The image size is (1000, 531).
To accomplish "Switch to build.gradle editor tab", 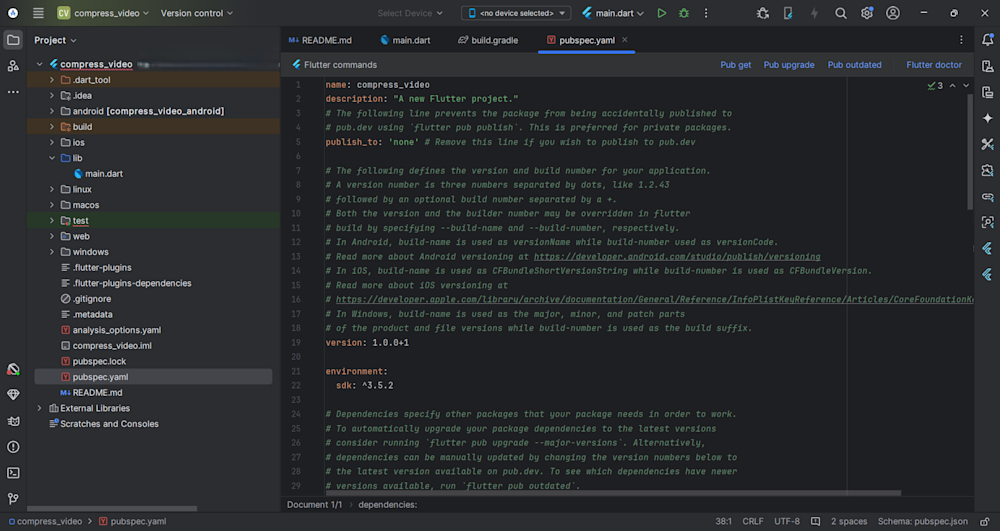I will click(488, 40).
